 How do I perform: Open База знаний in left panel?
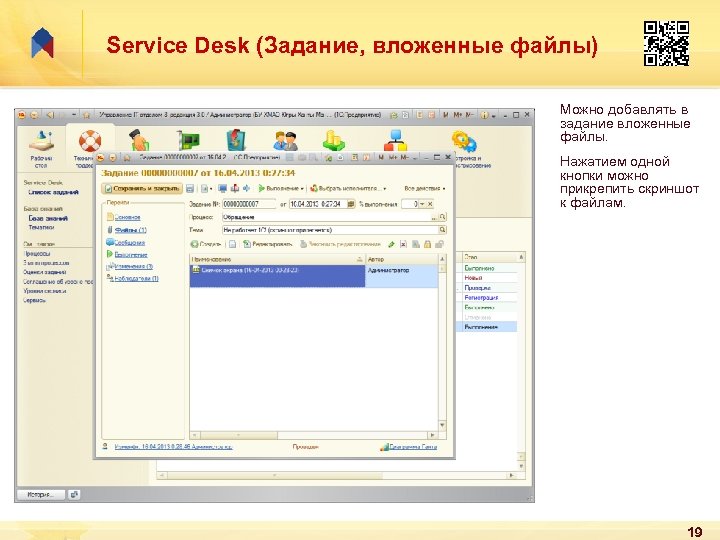[48, 219]
